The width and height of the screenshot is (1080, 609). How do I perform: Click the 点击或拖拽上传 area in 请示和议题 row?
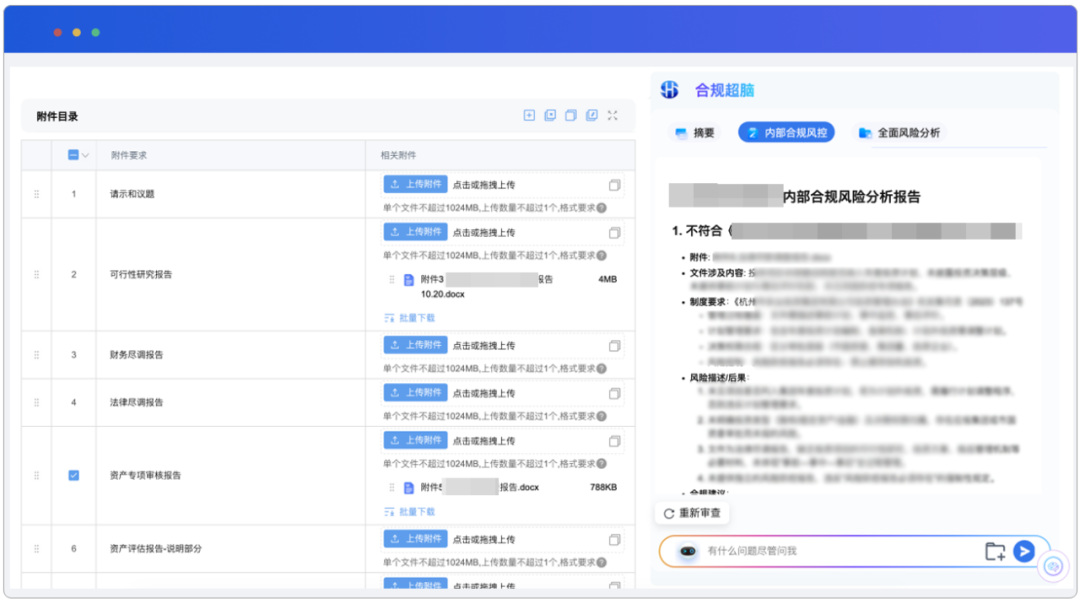click(484, 185)
